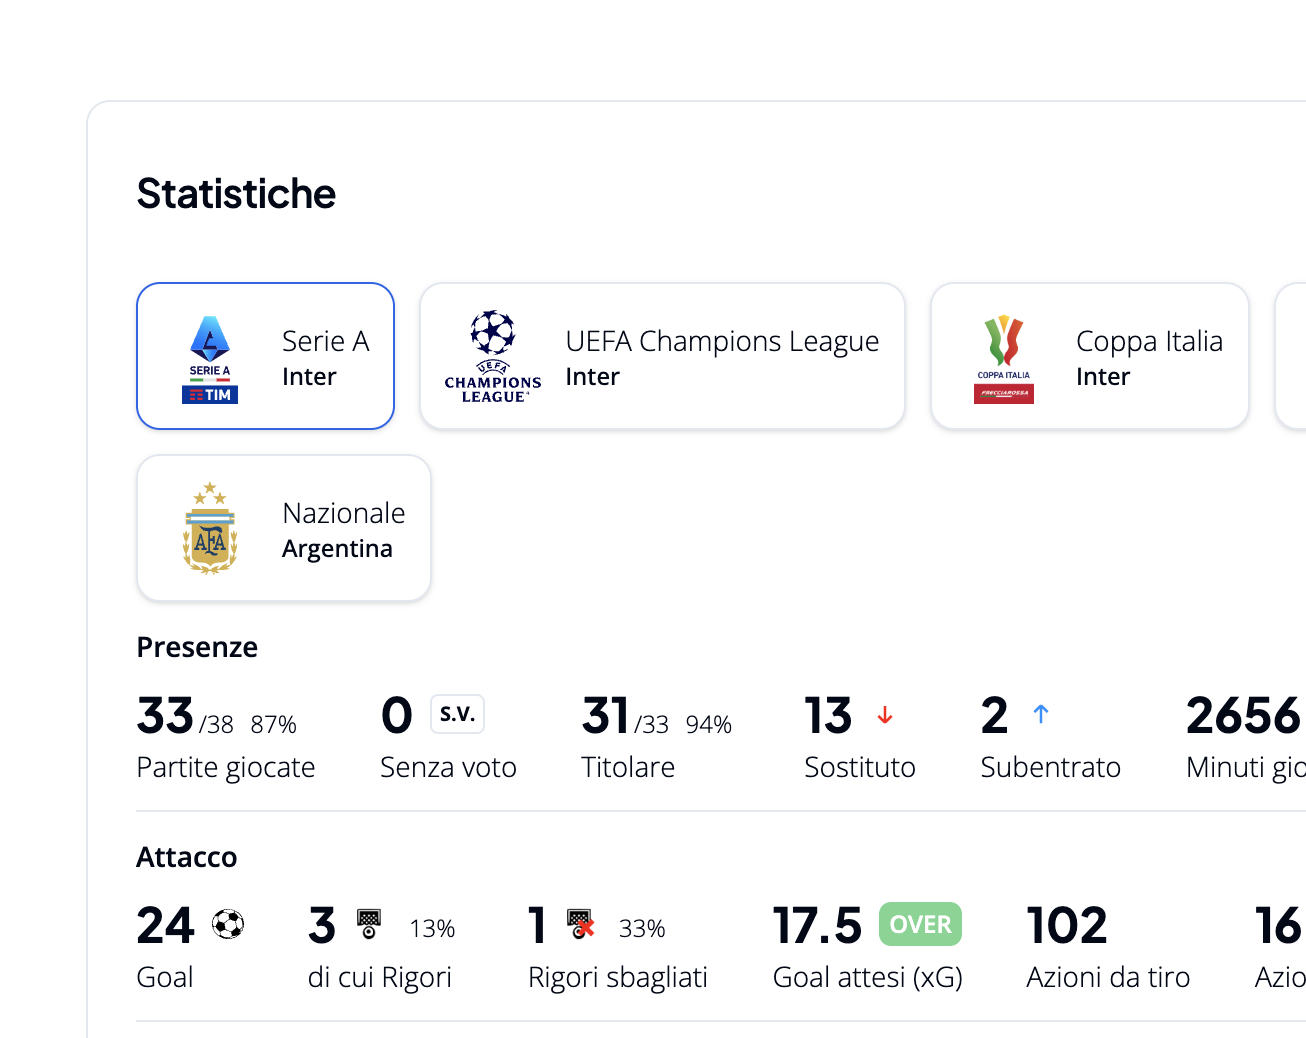Click the Azioni da tiro 102 stat

pos(1108,946)
